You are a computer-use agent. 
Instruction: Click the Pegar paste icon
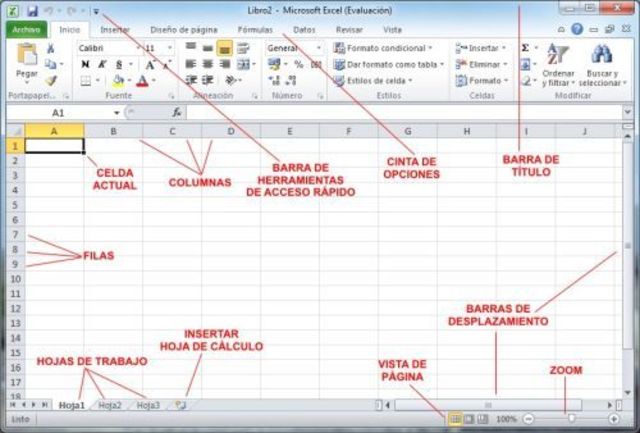pos(27,55)
